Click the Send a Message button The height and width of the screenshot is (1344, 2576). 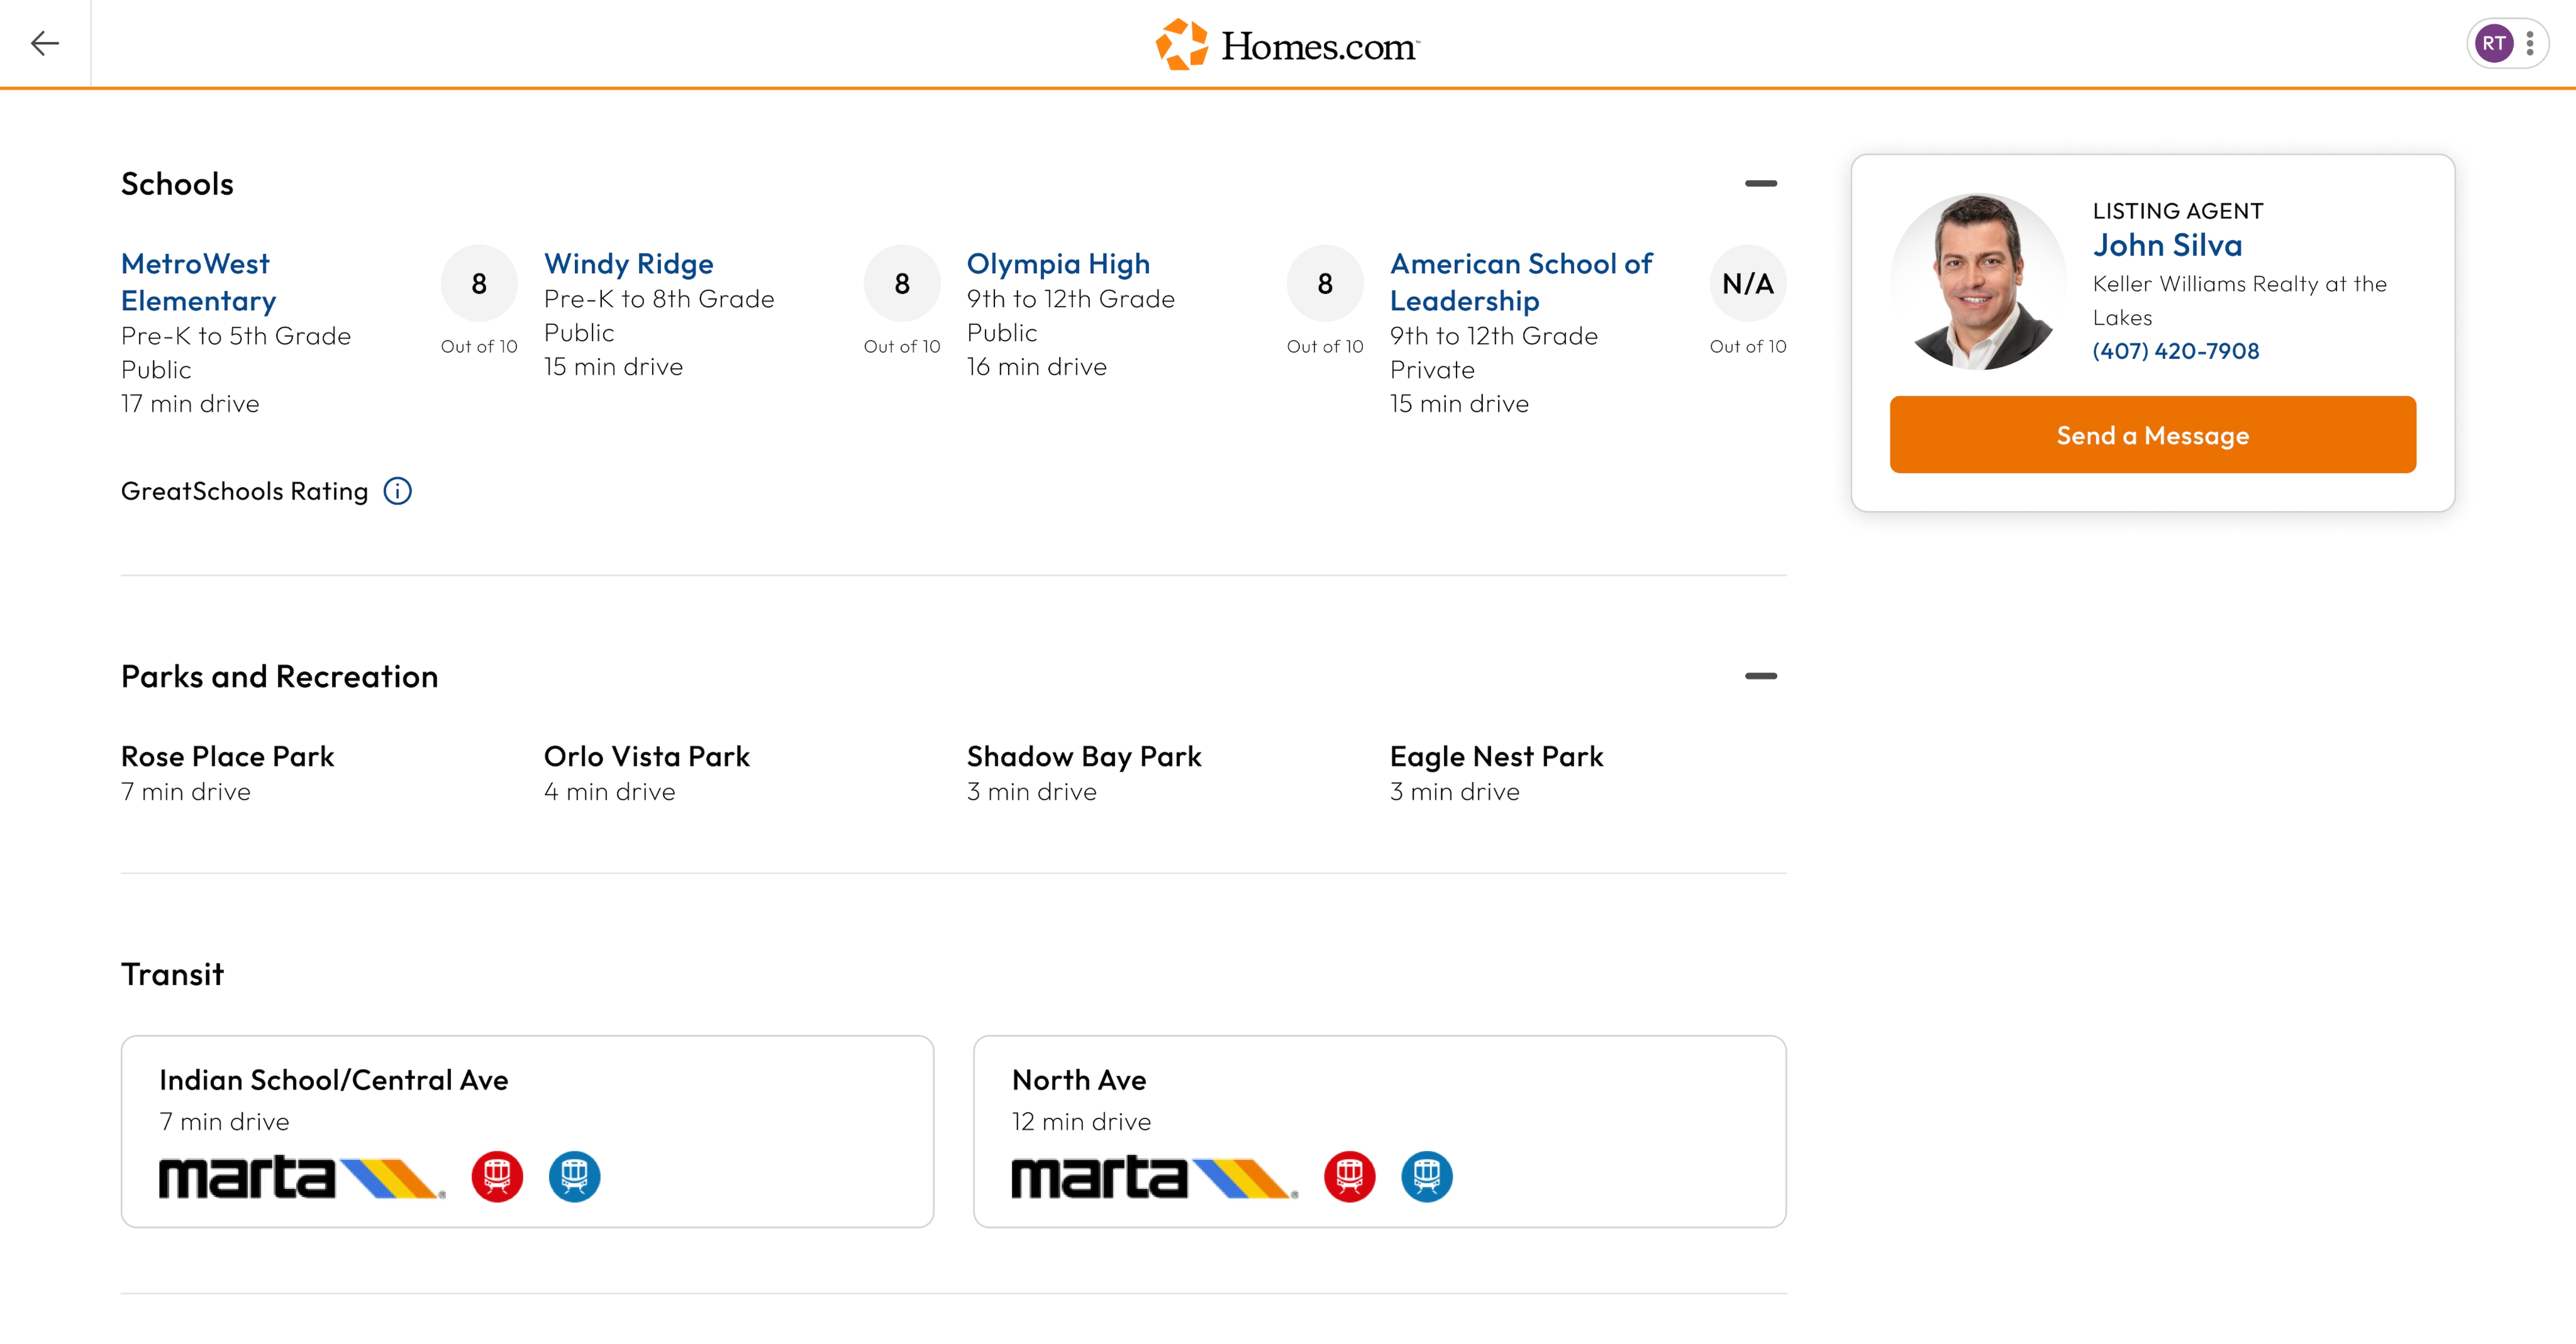pos(2152,435)
